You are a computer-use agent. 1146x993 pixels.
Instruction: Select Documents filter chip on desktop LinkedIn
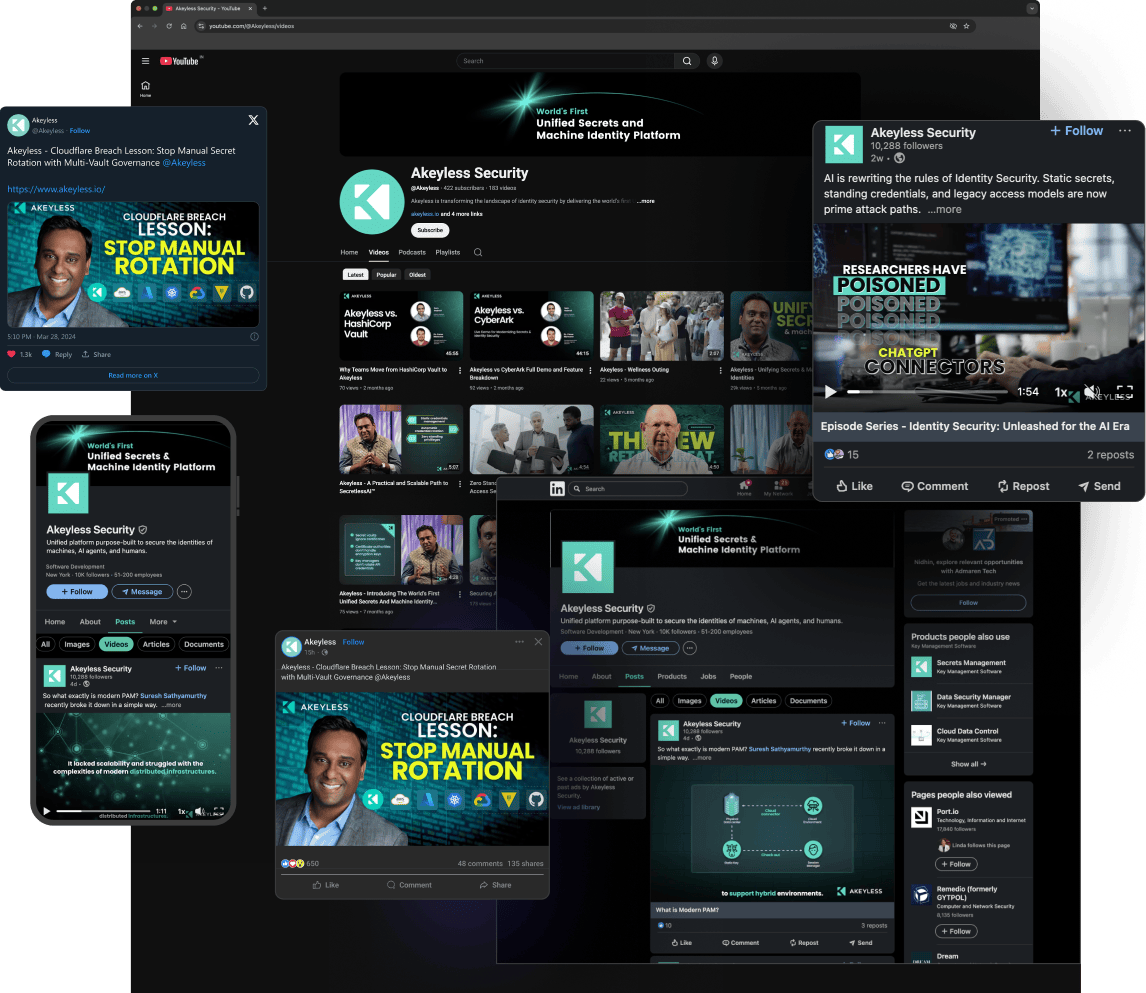[808, 701]
